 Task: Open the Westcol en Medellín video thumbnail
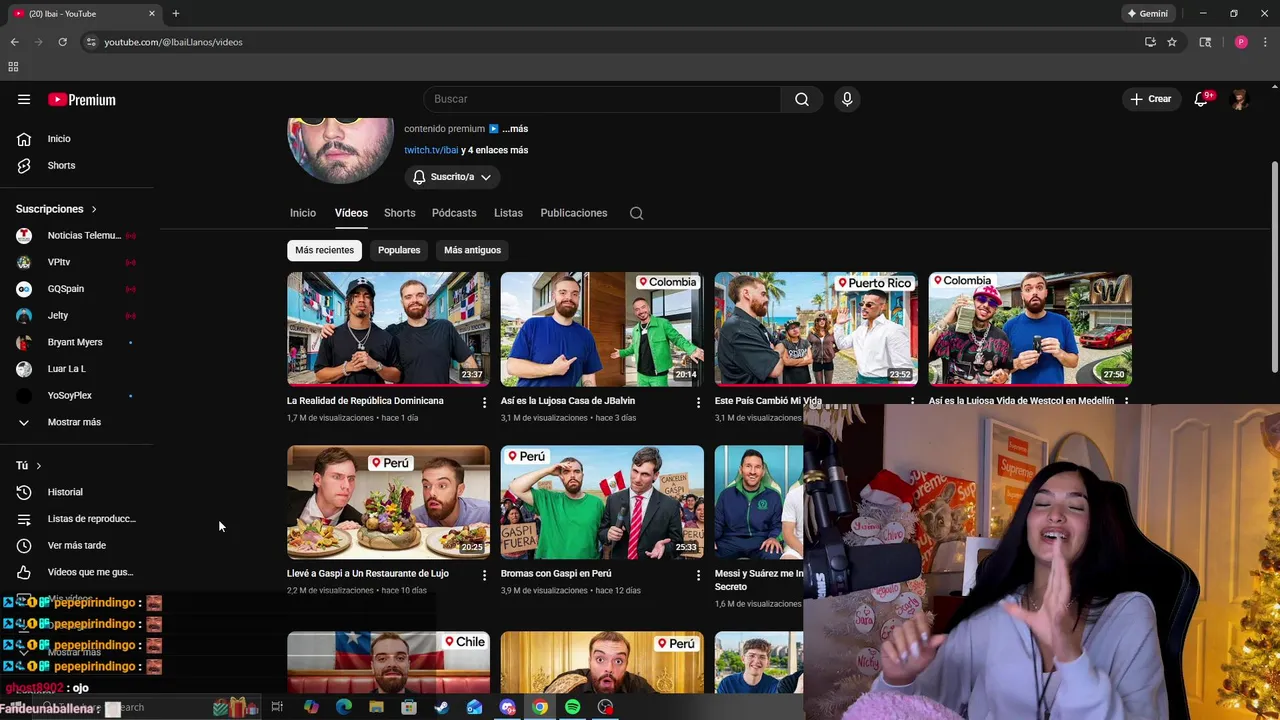click(1030, 328)
